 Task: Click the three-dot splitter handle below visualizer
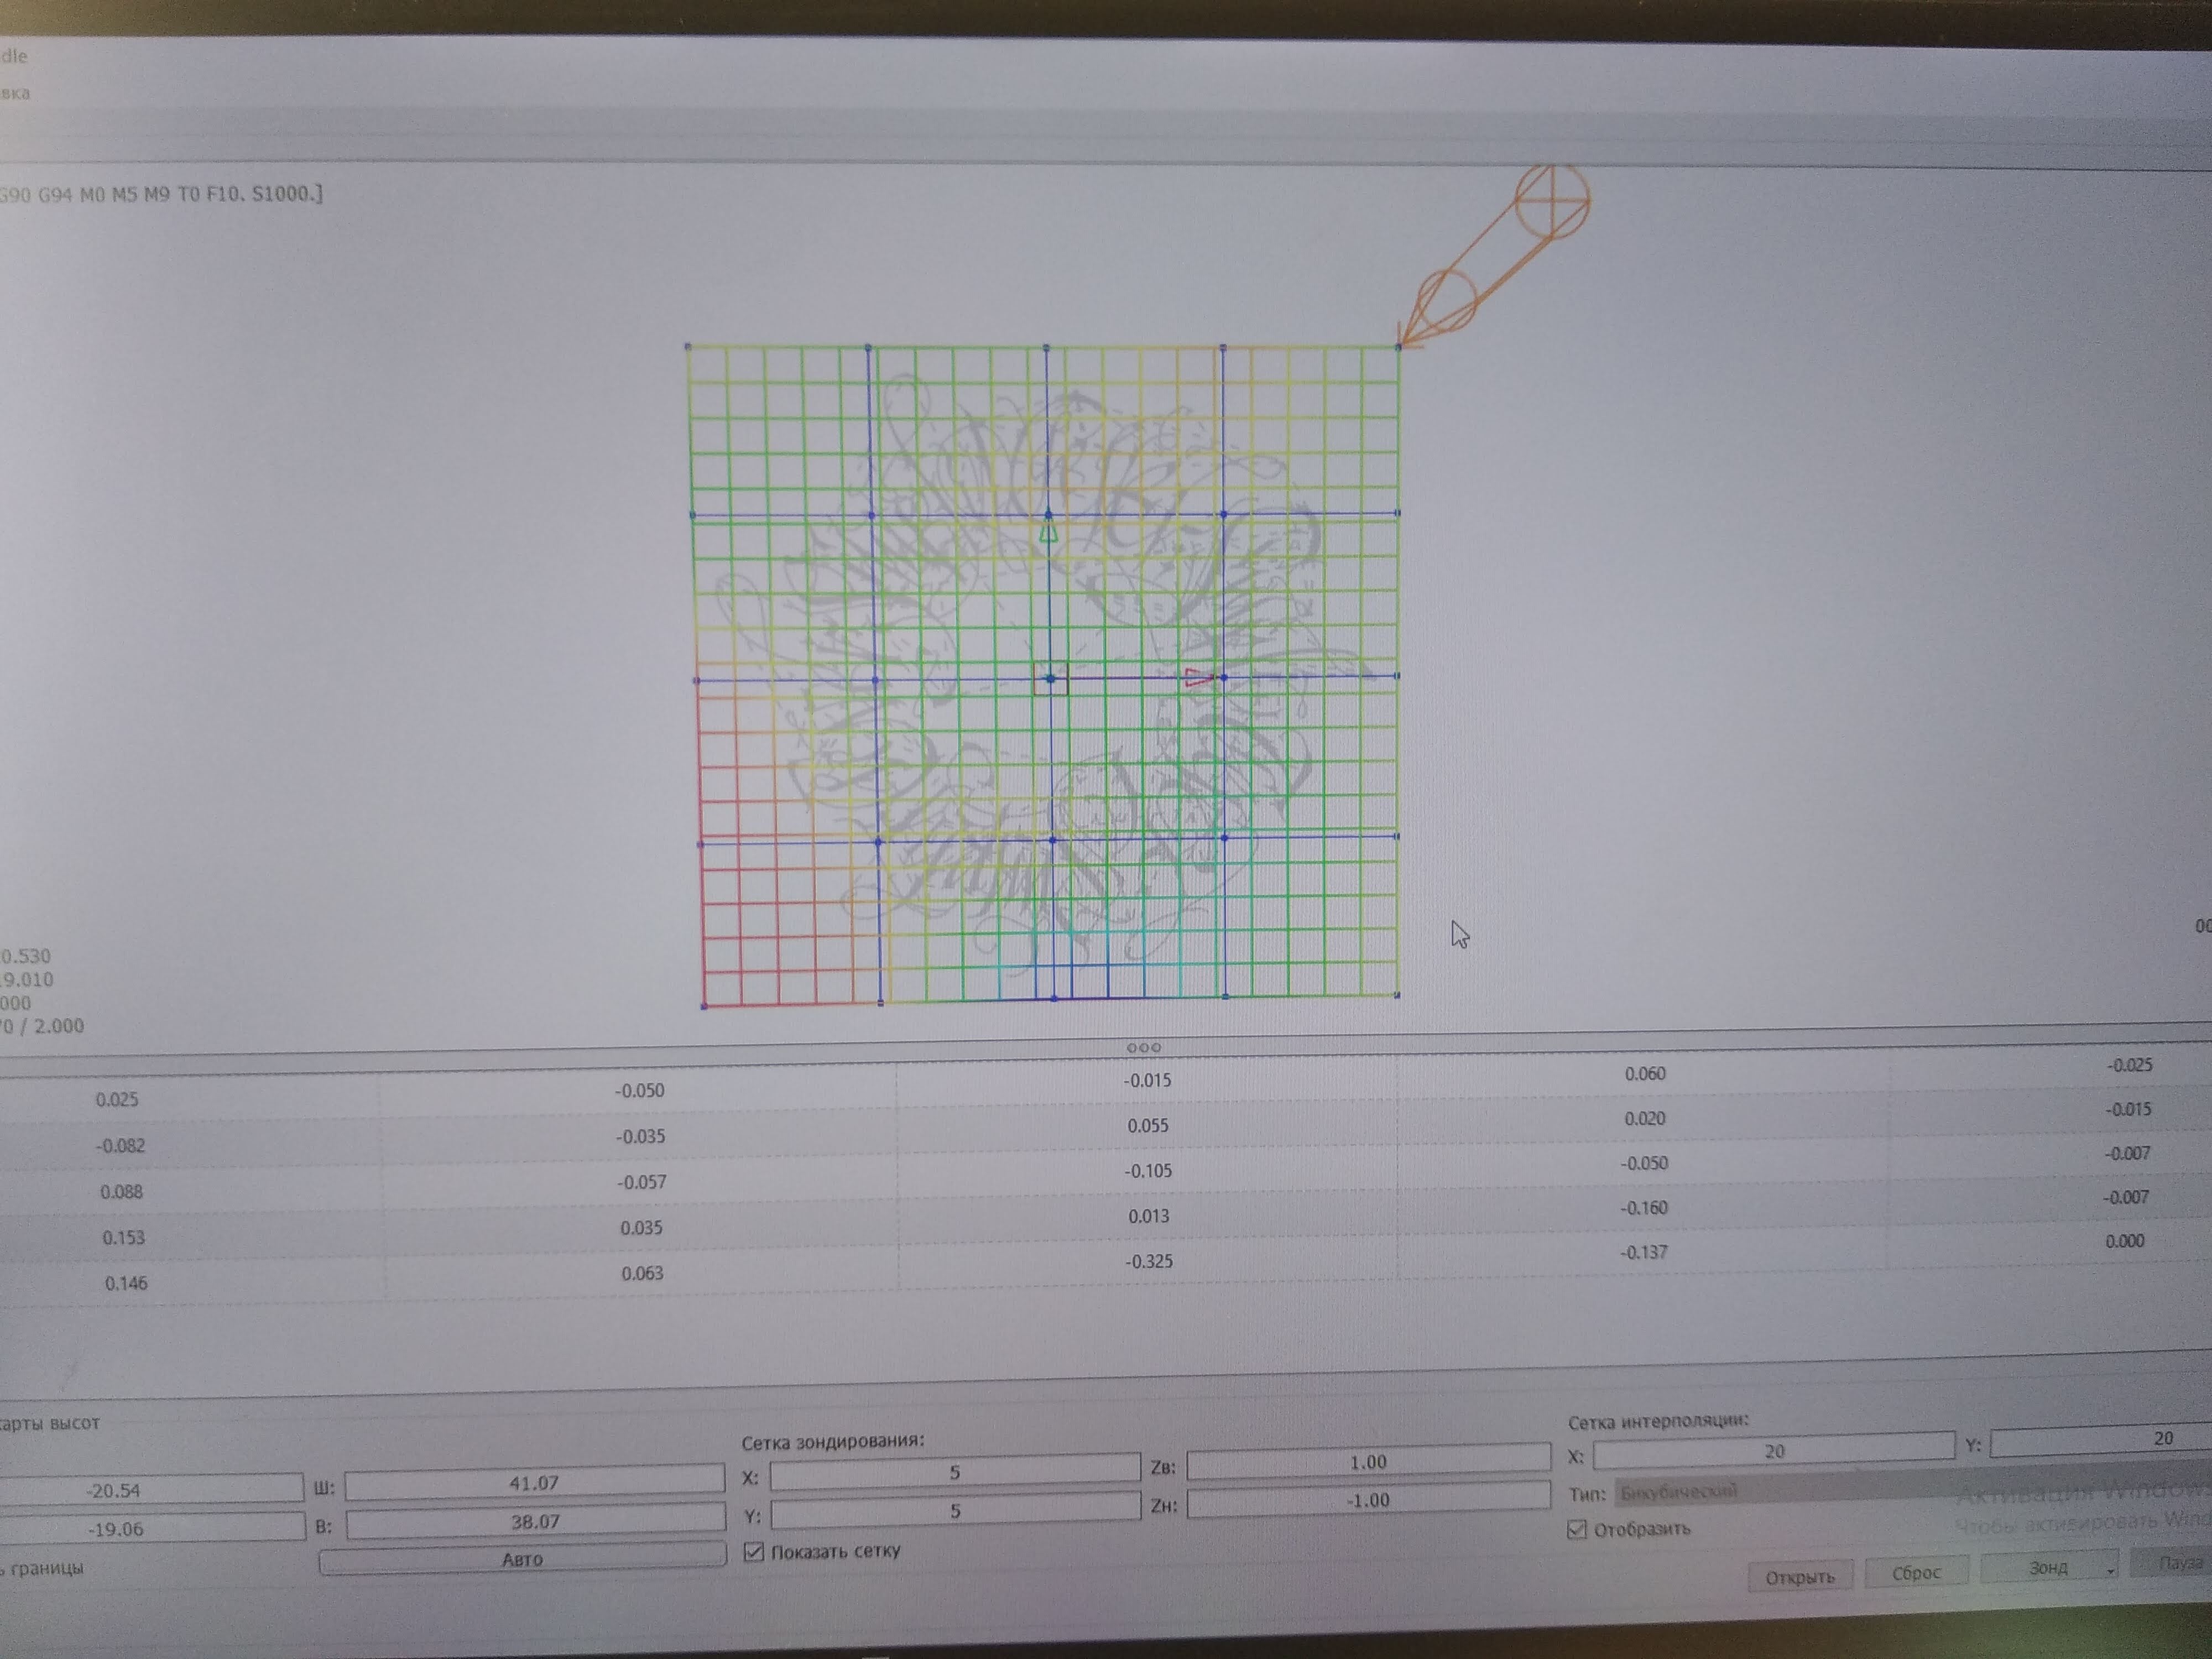[1143, 1047]
